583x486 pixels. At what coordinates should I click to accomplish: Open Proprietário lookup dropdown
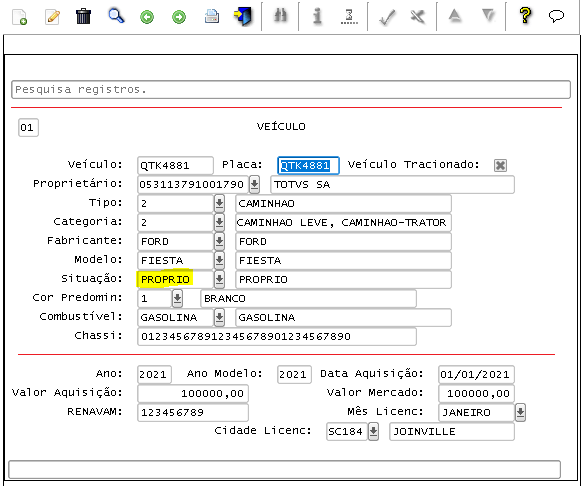pyautogui.click(x=254, y=184)
